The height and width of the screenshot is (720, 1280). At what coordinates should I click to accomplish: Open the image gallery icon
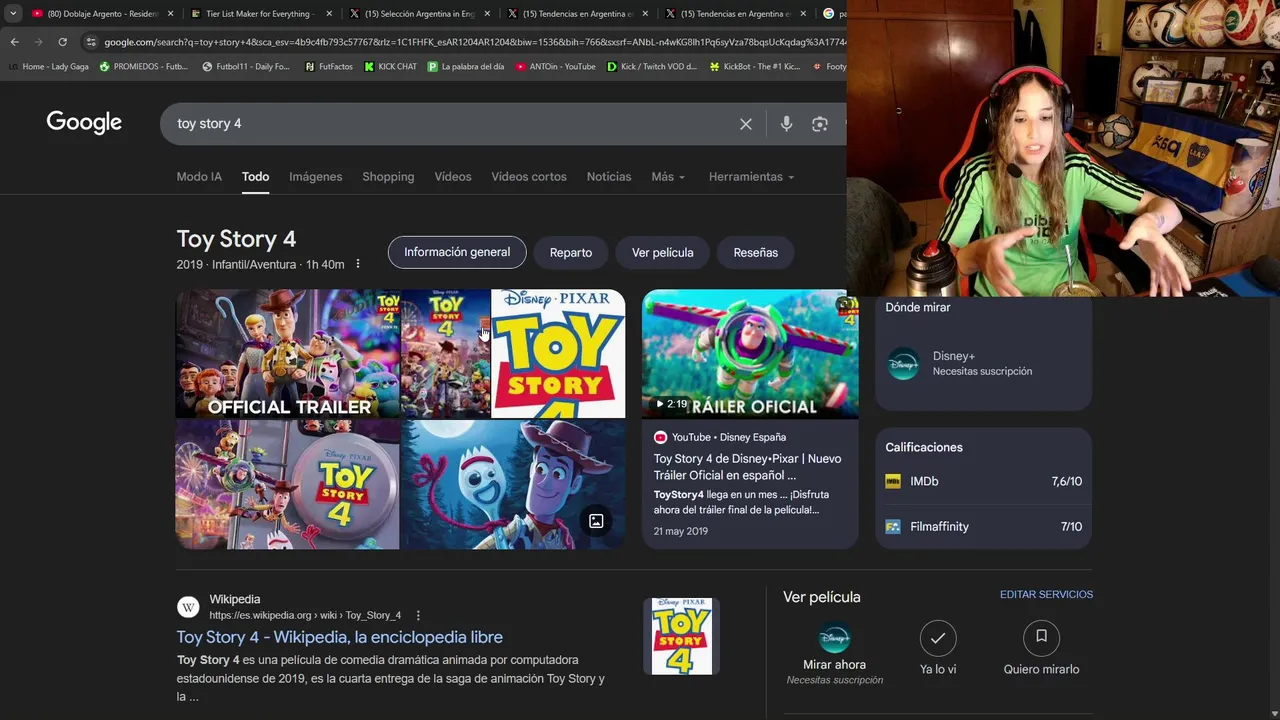pos(596,521)
